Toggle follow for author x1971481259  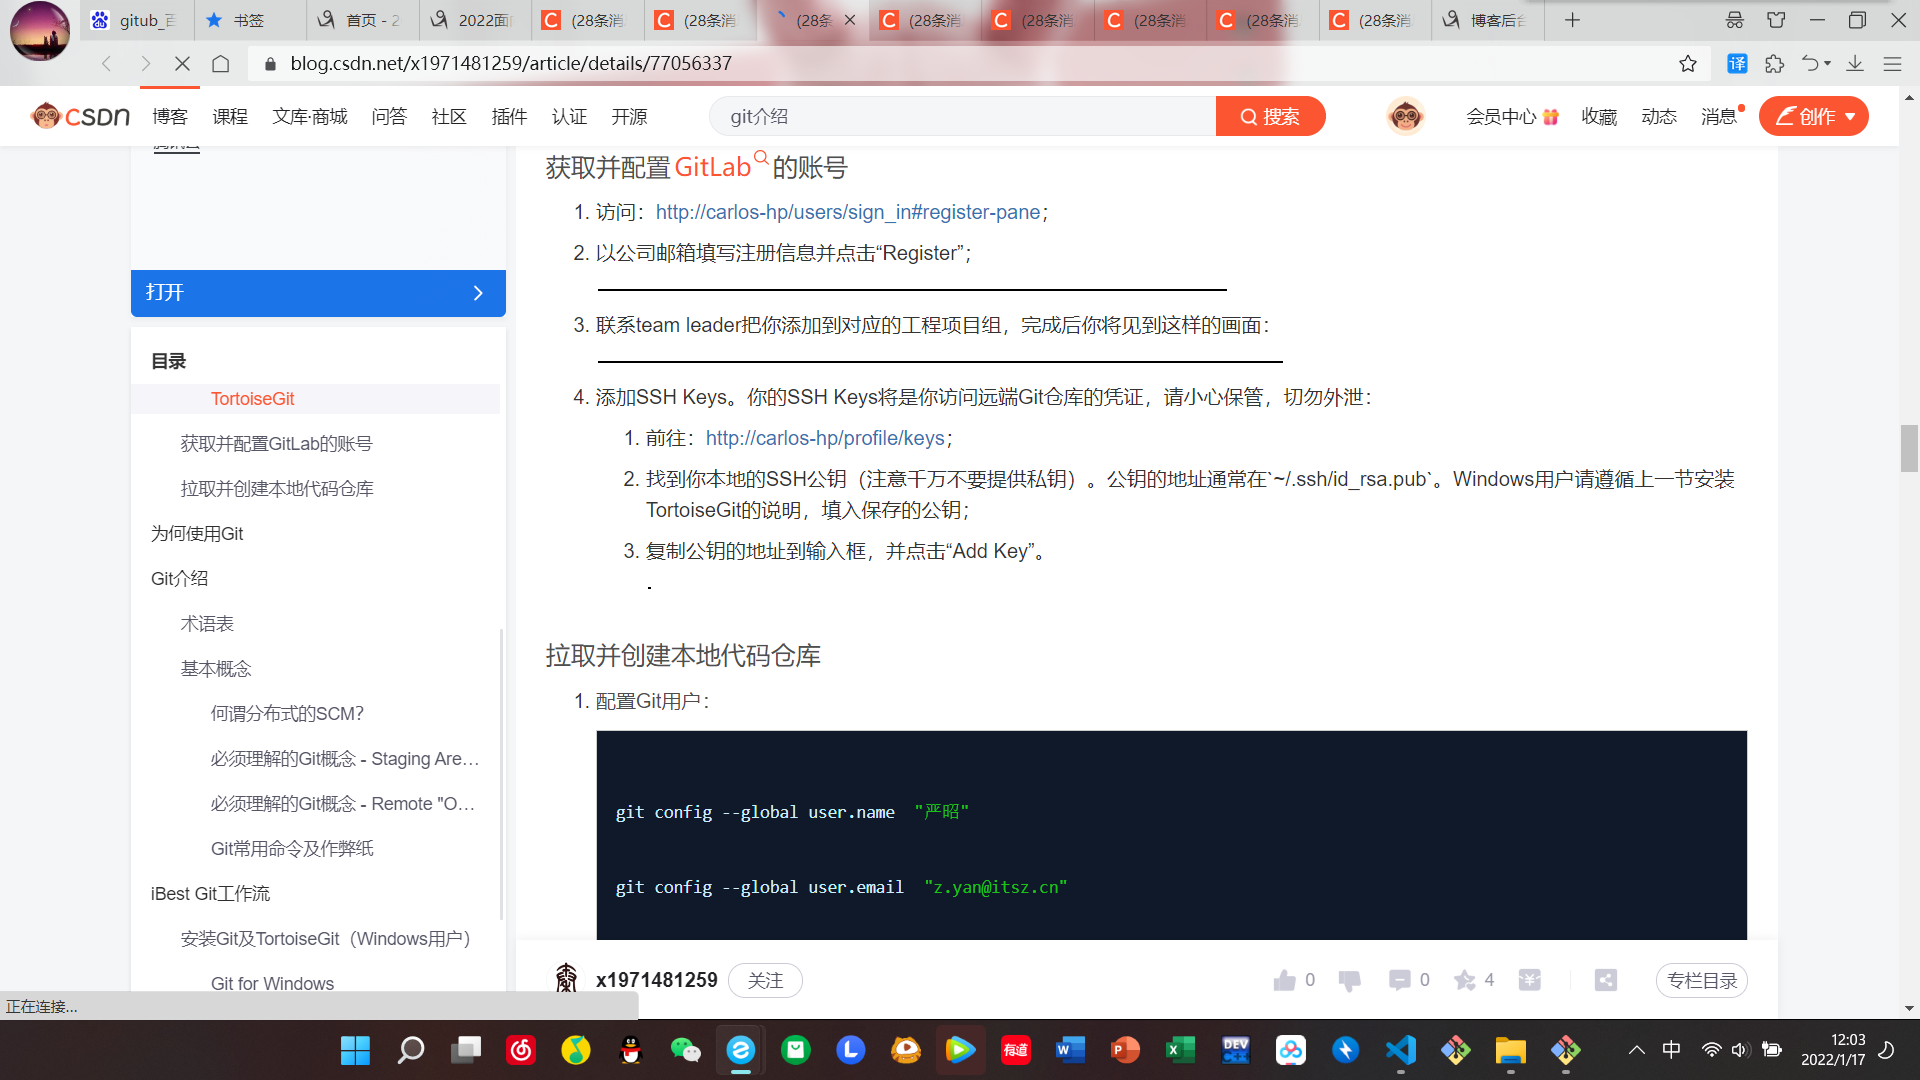pyautogui.click(x=765, y=980)
